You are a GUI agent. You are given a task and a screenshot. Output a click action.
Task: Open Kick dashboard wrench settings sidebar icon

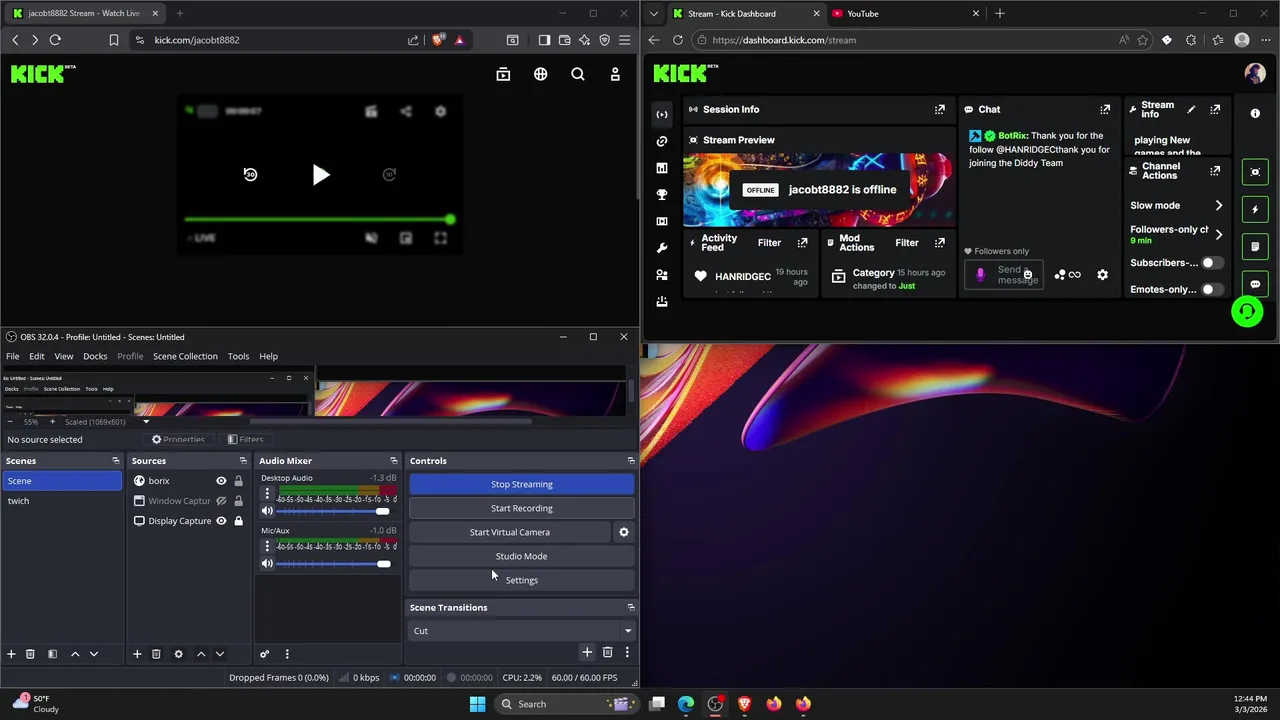(661, 248)
